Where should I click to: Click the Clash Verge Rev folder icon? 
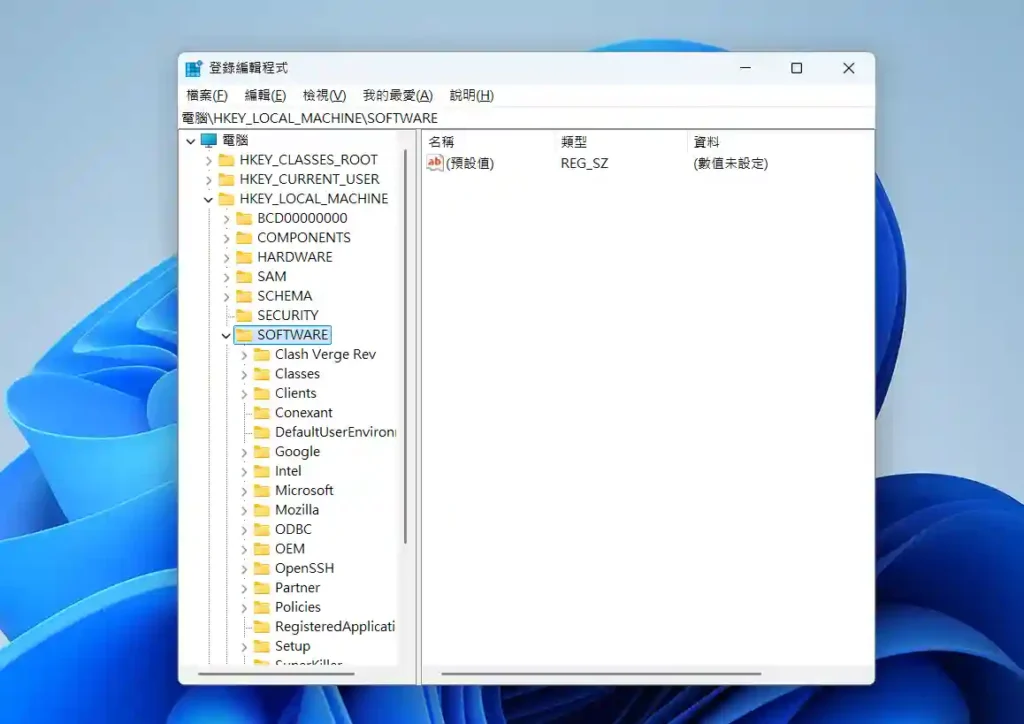click(x=261, y=354)
